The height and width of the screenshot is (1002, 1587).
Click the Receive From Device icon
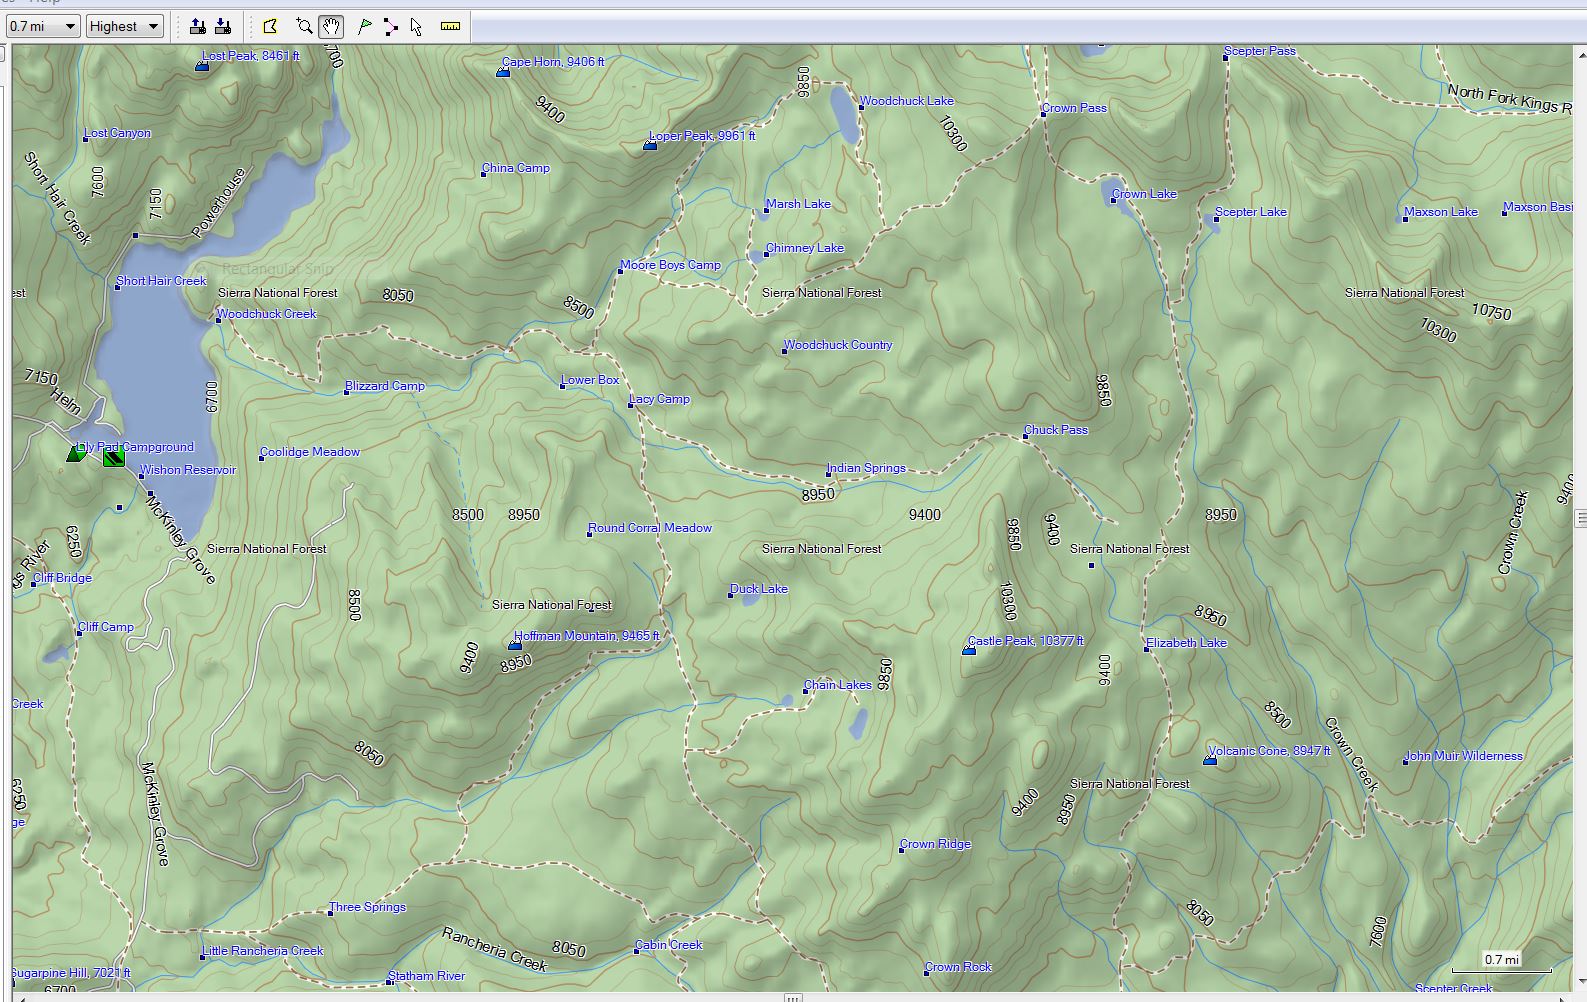coord(223,27)
